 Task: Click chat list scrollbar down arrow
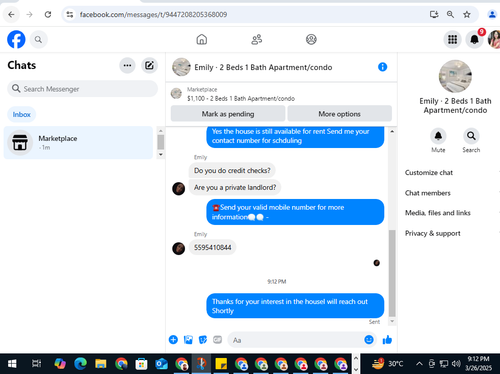tap(161, 154)
